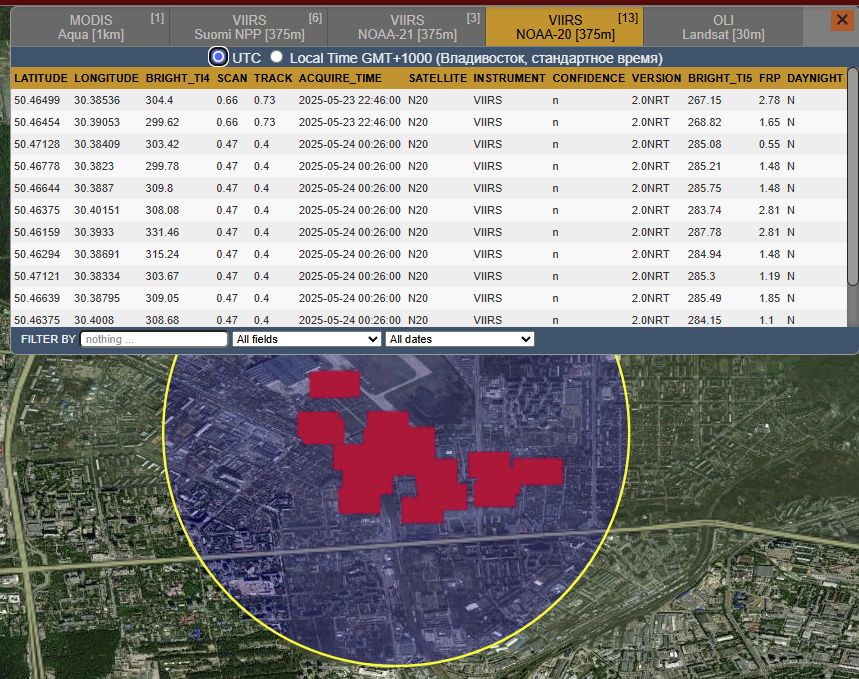
Task: Sort by DAYNIGHT column header
Action: click(x=815, y=78)
